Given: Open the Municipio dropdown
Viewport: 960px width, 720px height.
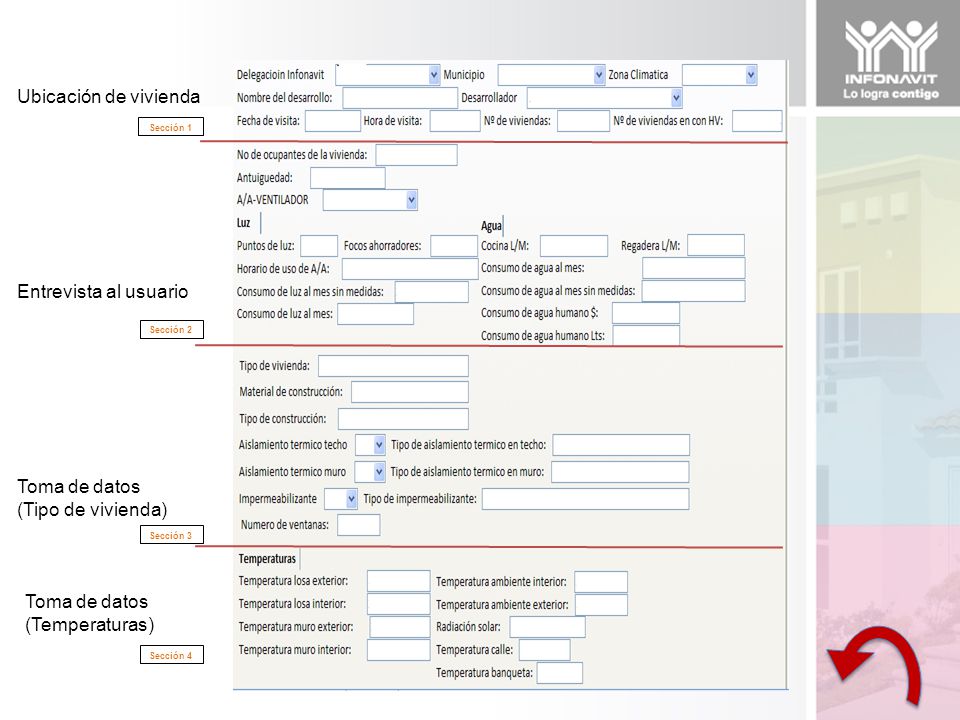Looking at the screenshot, I should click(551, 75).
